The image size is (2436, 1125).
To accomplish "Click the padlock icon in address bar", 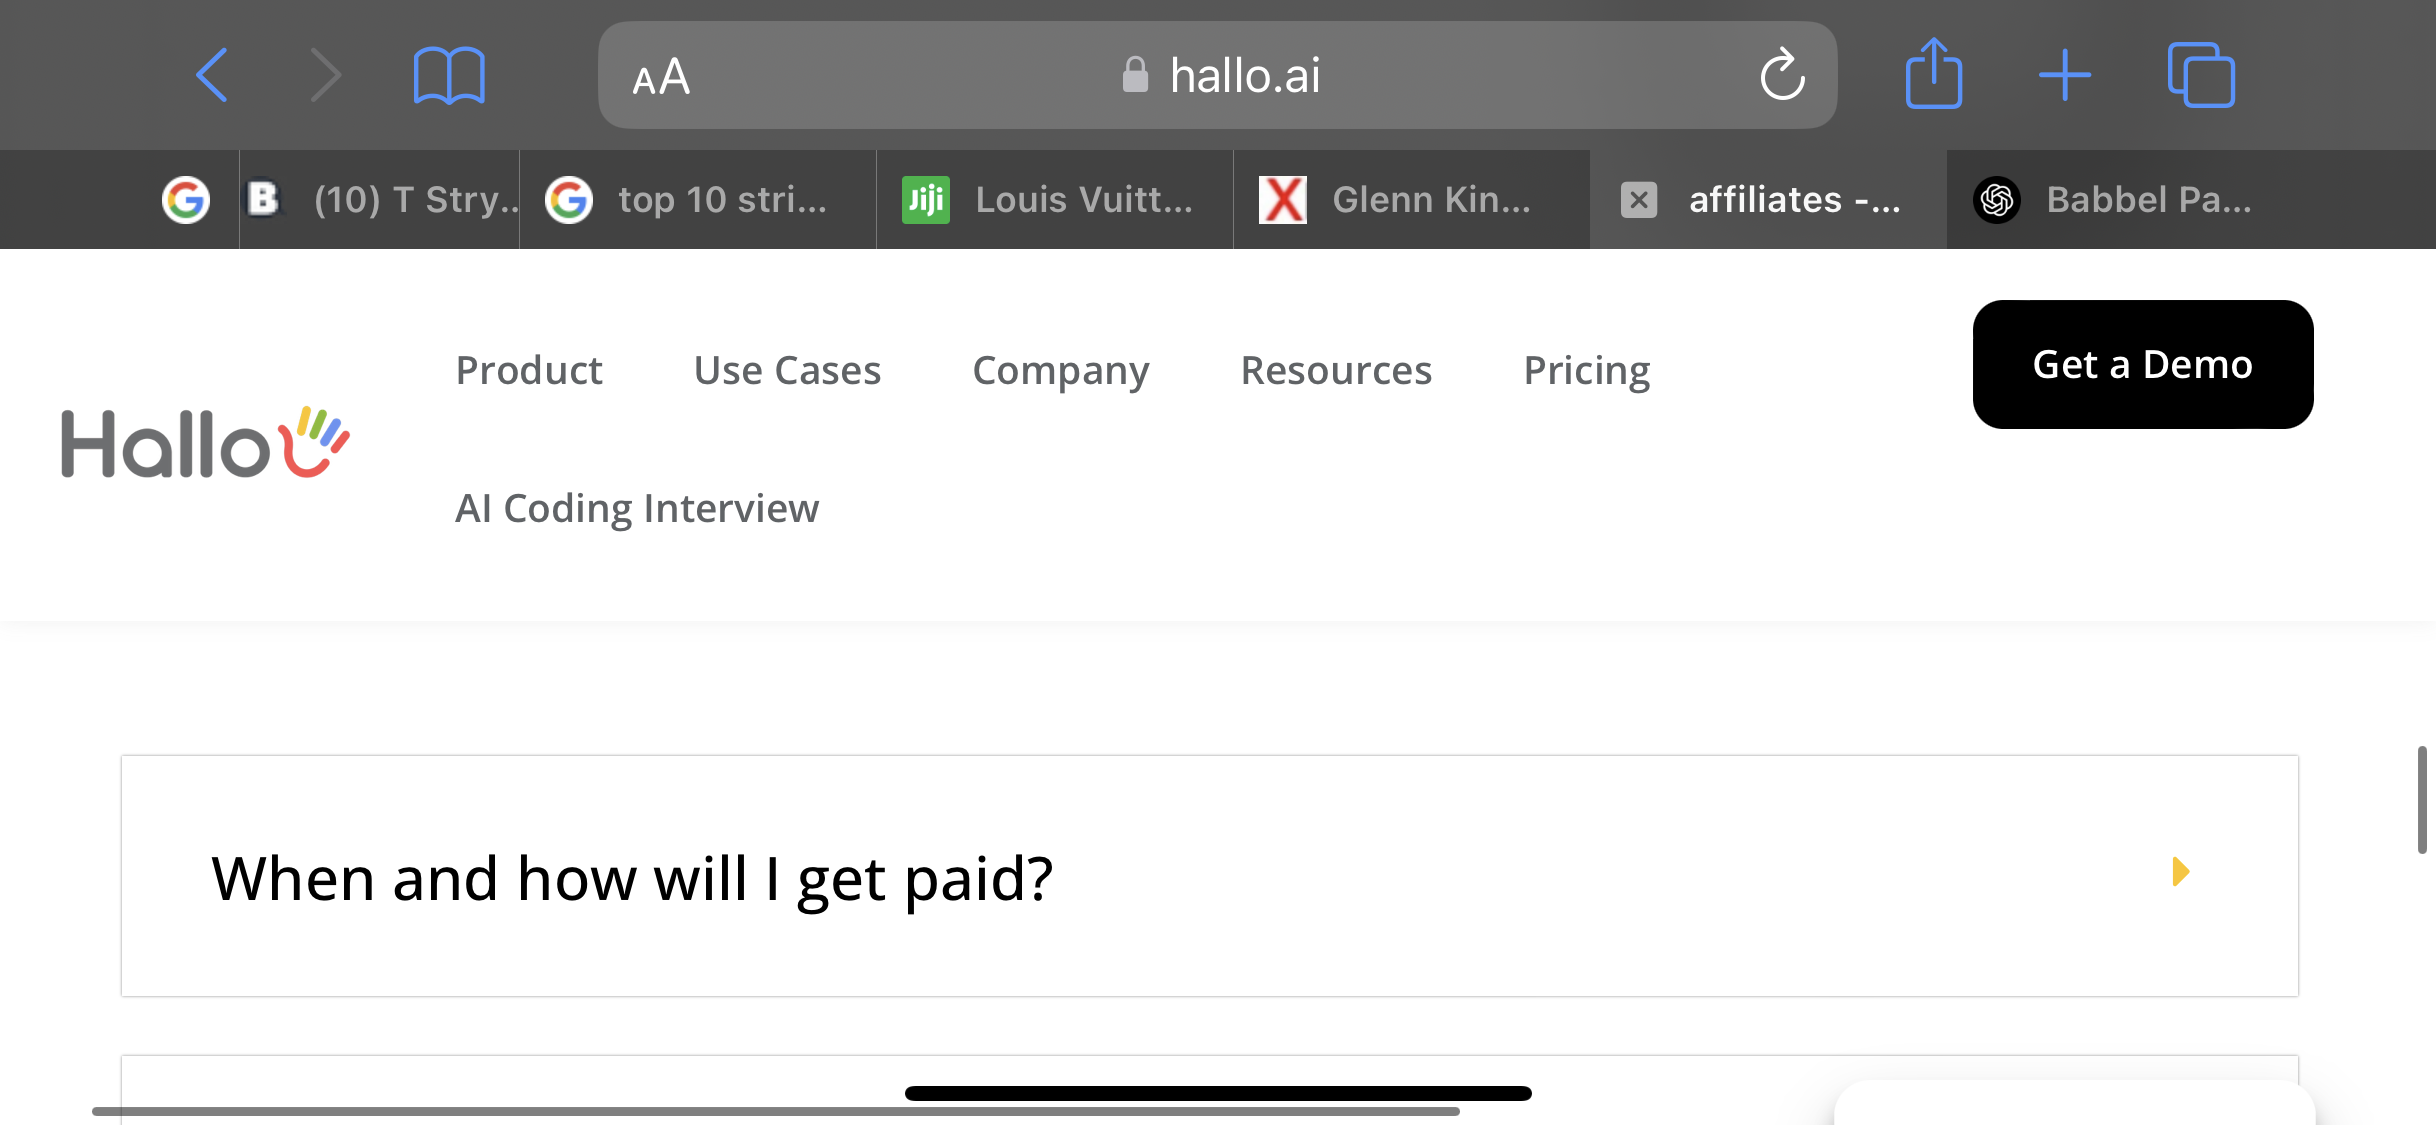I will tap(1135, 75).
